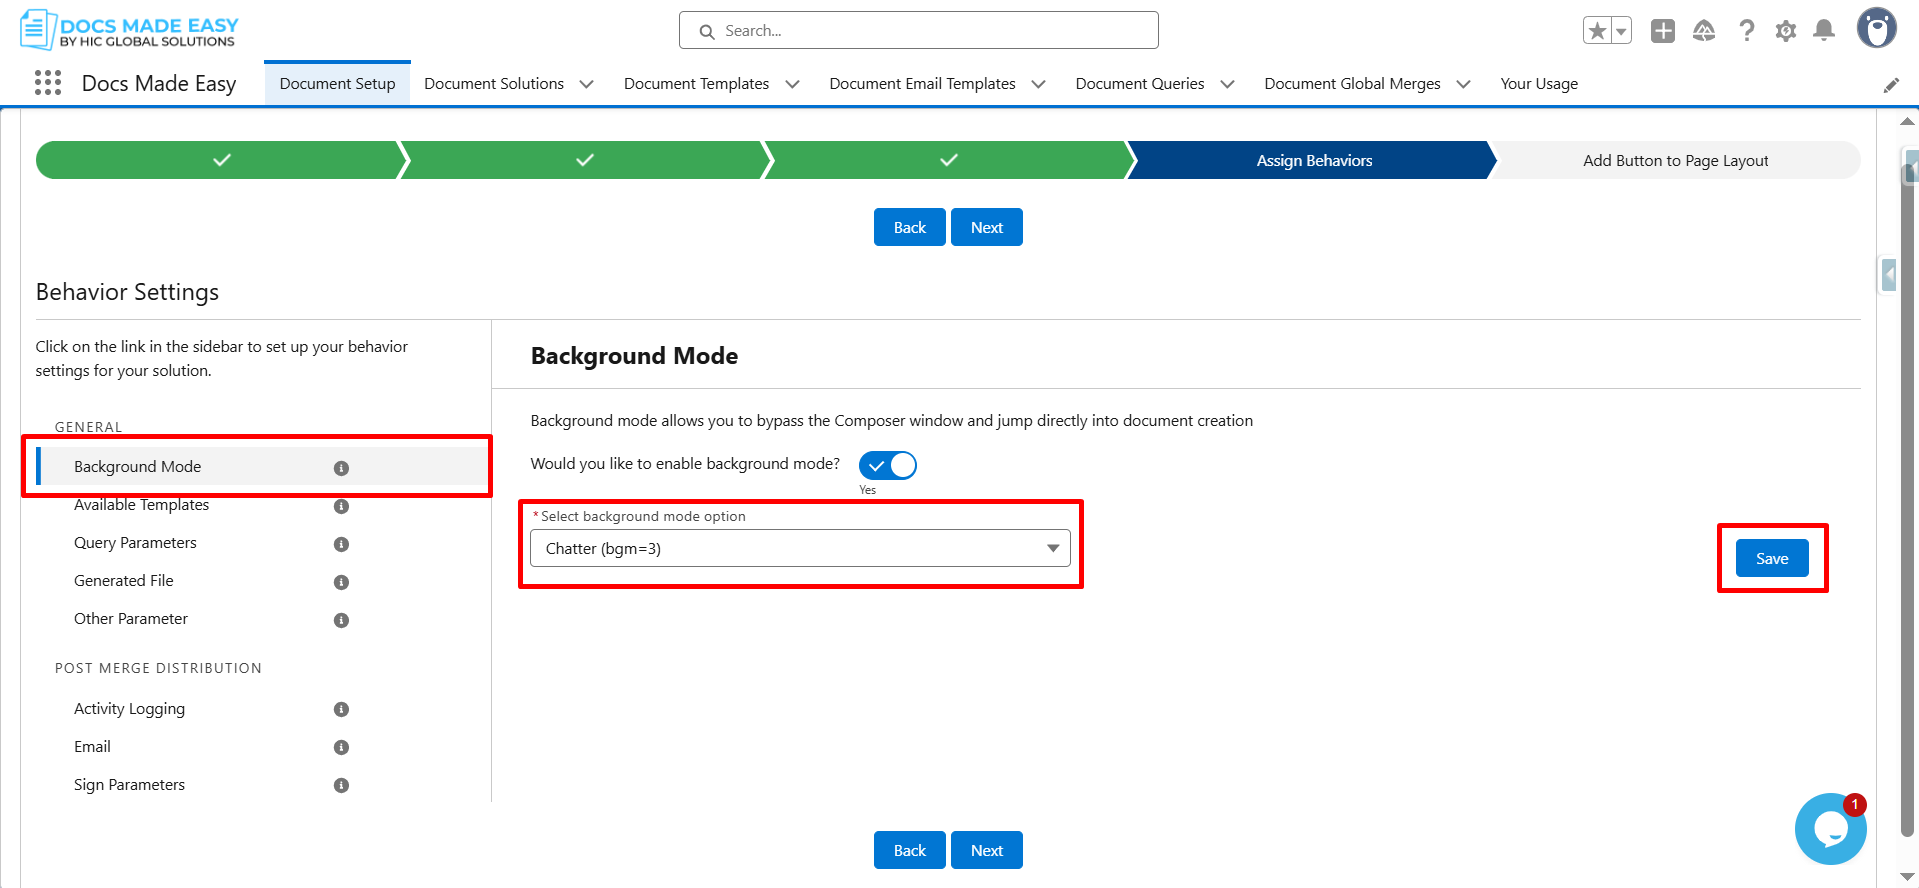Switch to the Your Usage tab
1919x888 pixels.
(x=1539, y=84)
